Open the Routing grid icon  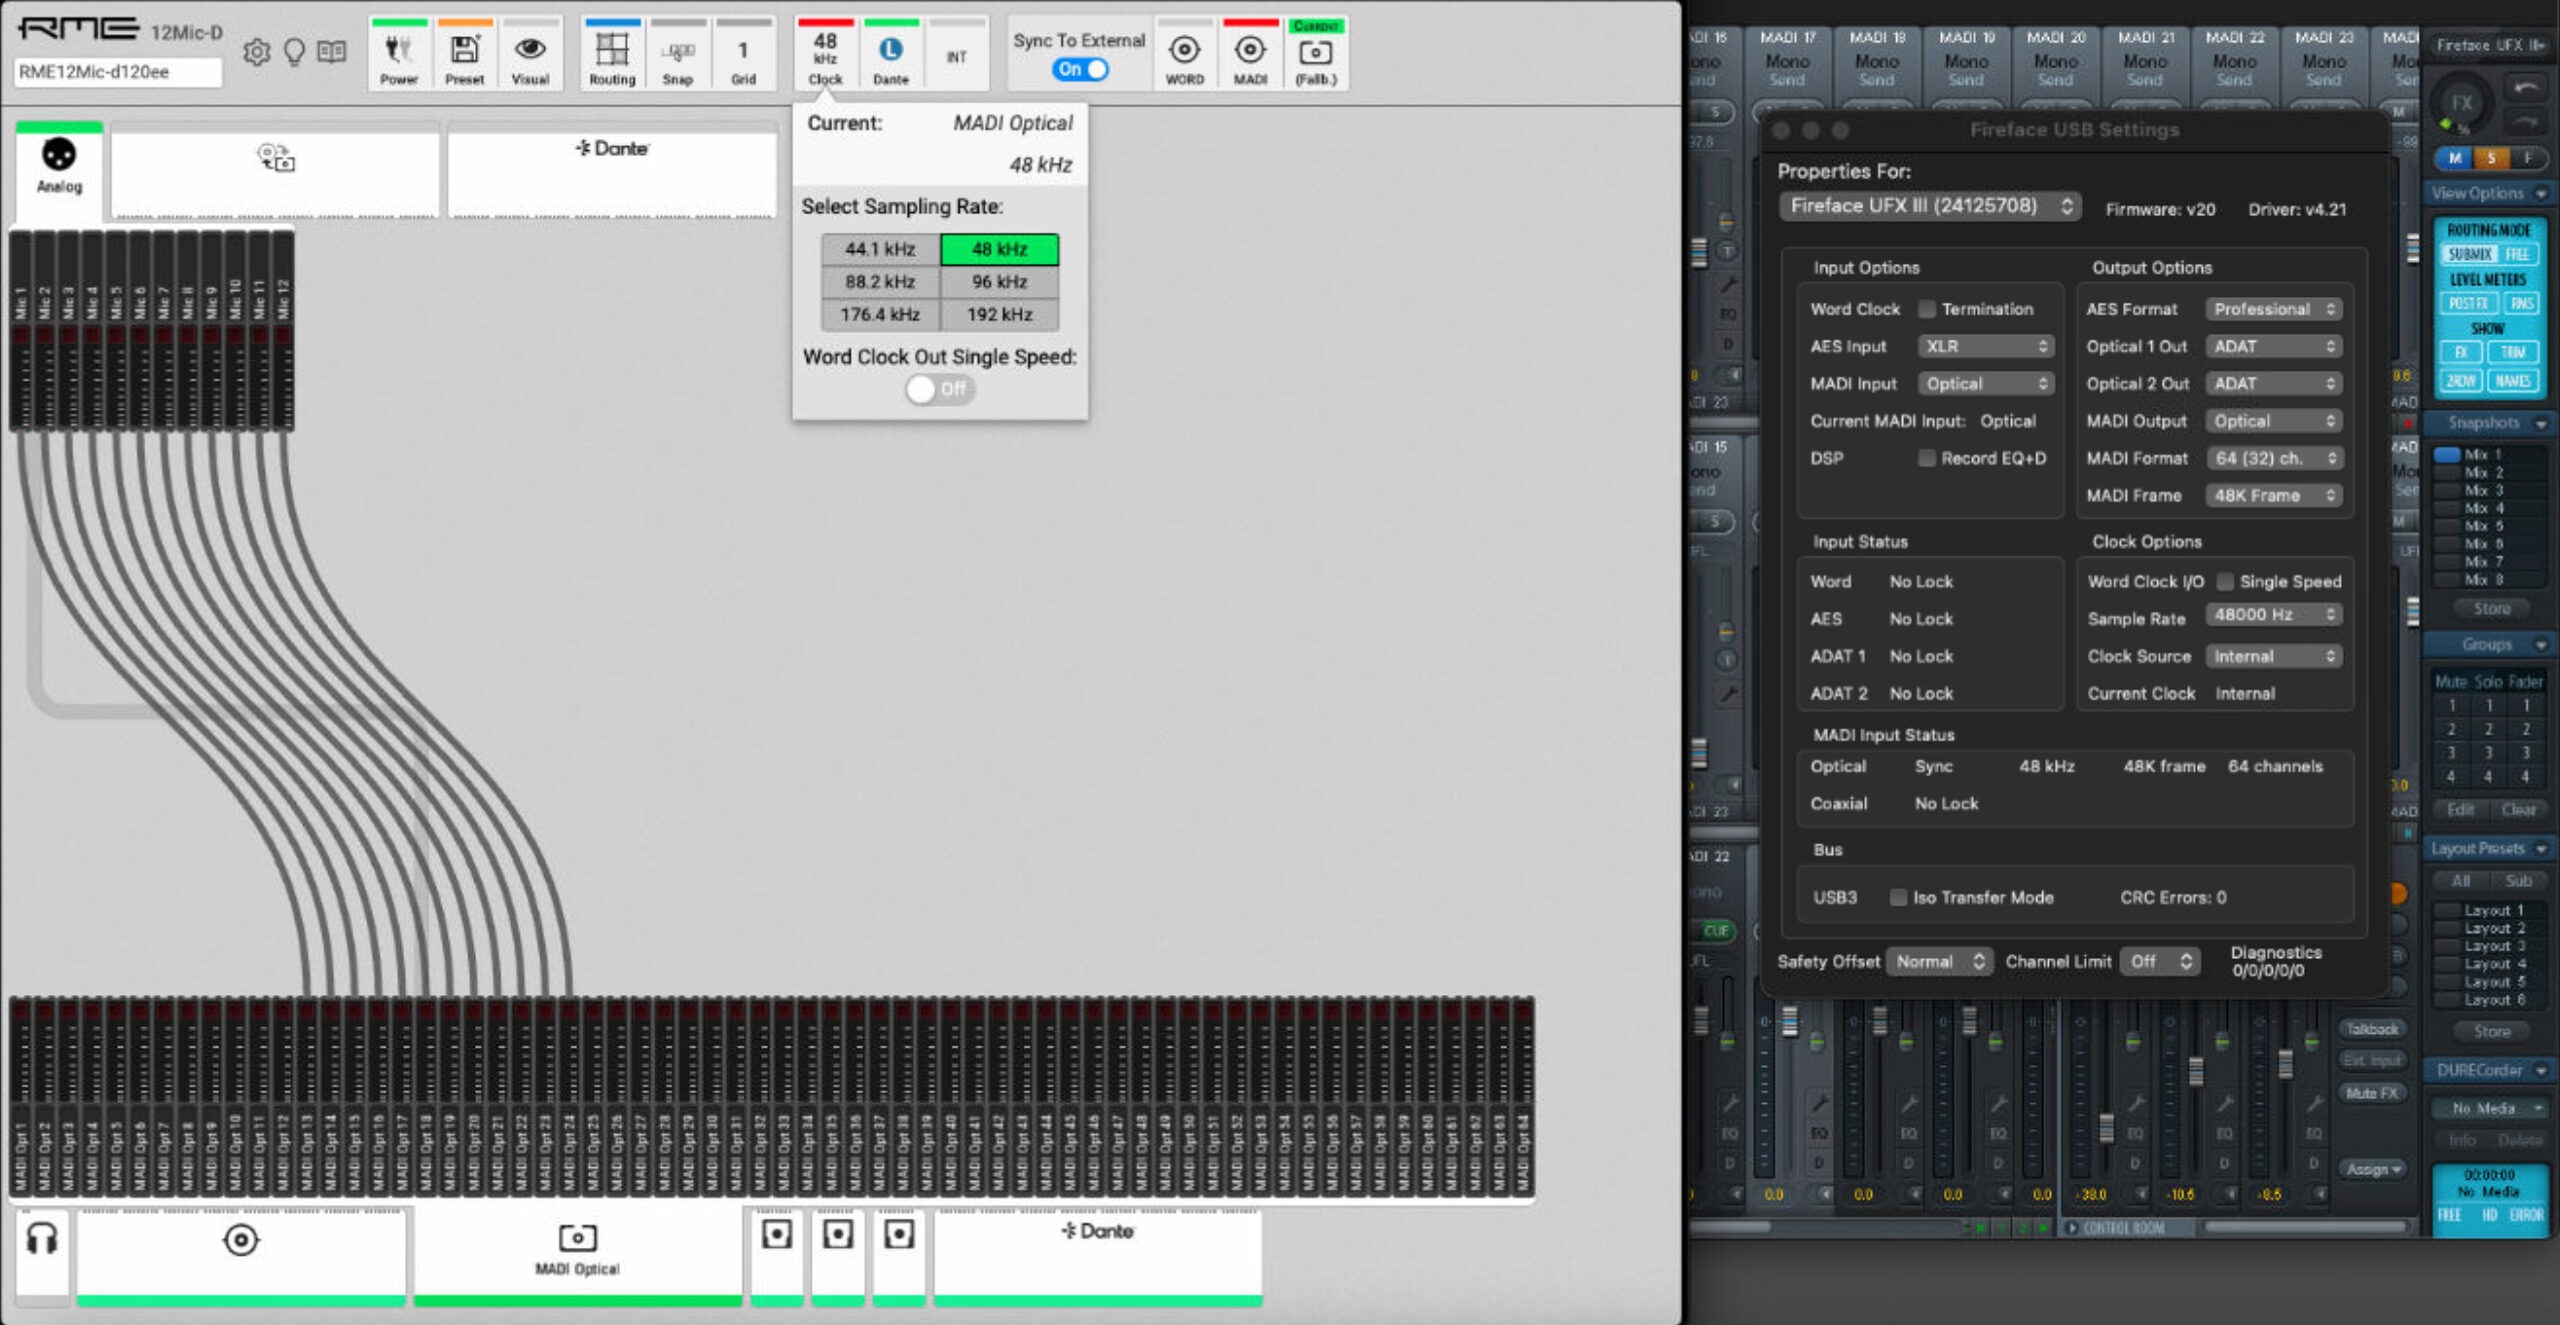pos(612,55)
